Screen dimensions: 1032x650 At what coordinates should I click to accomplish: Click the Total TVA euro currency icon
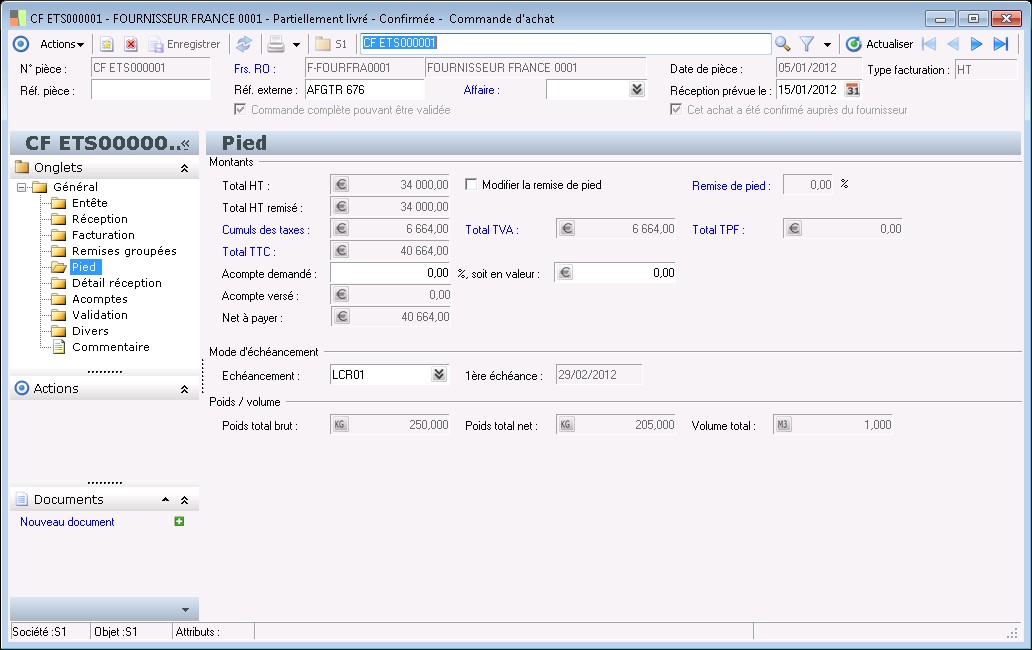567,229
